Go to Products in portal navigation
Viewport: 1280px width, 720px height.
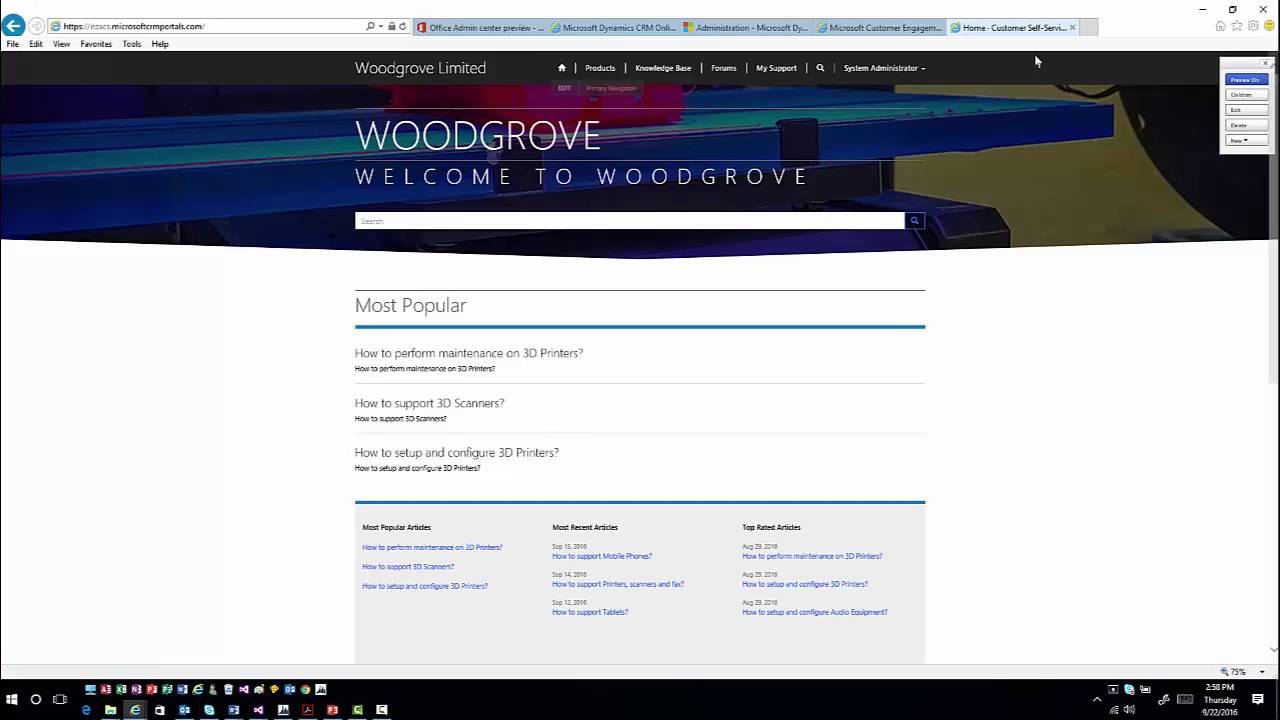(600, 68)
